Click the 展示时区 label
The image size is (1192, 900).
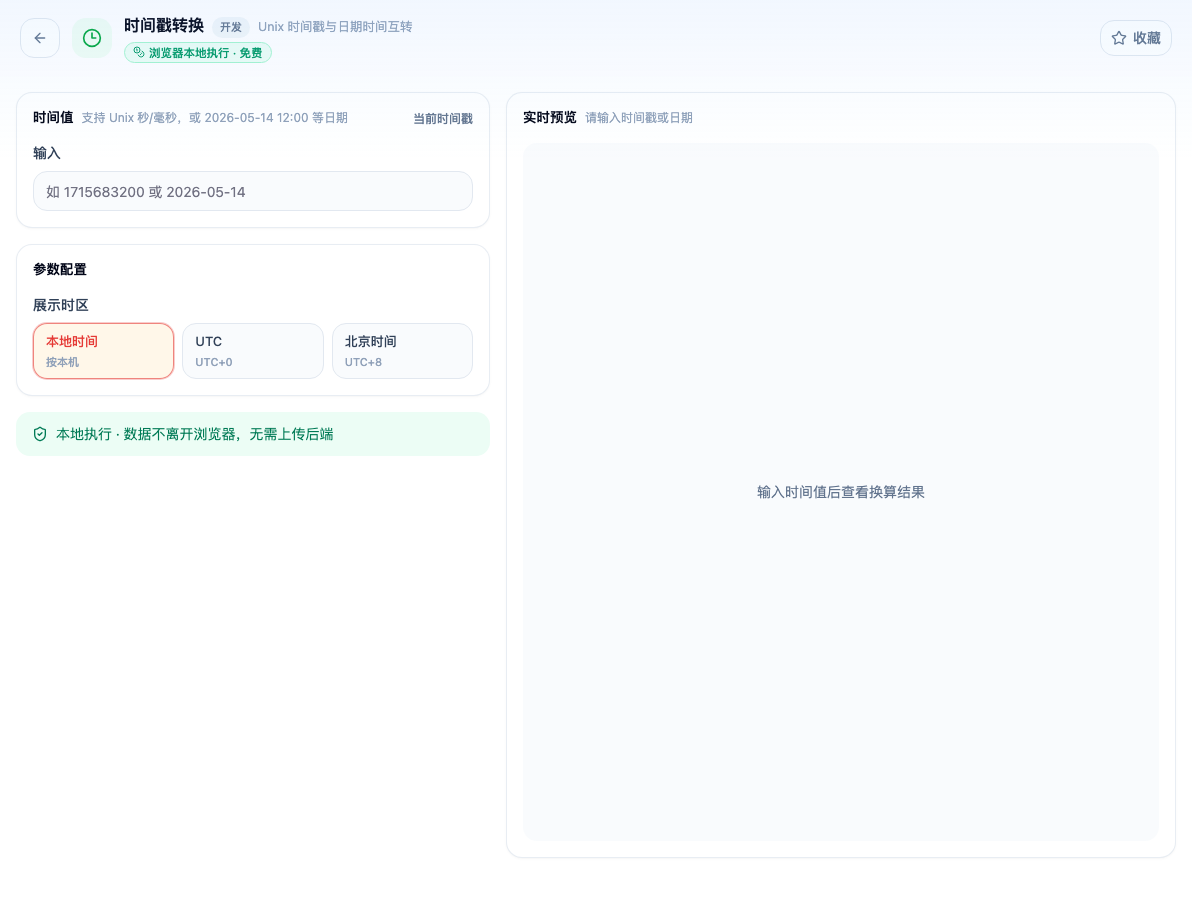pos(61,305)
